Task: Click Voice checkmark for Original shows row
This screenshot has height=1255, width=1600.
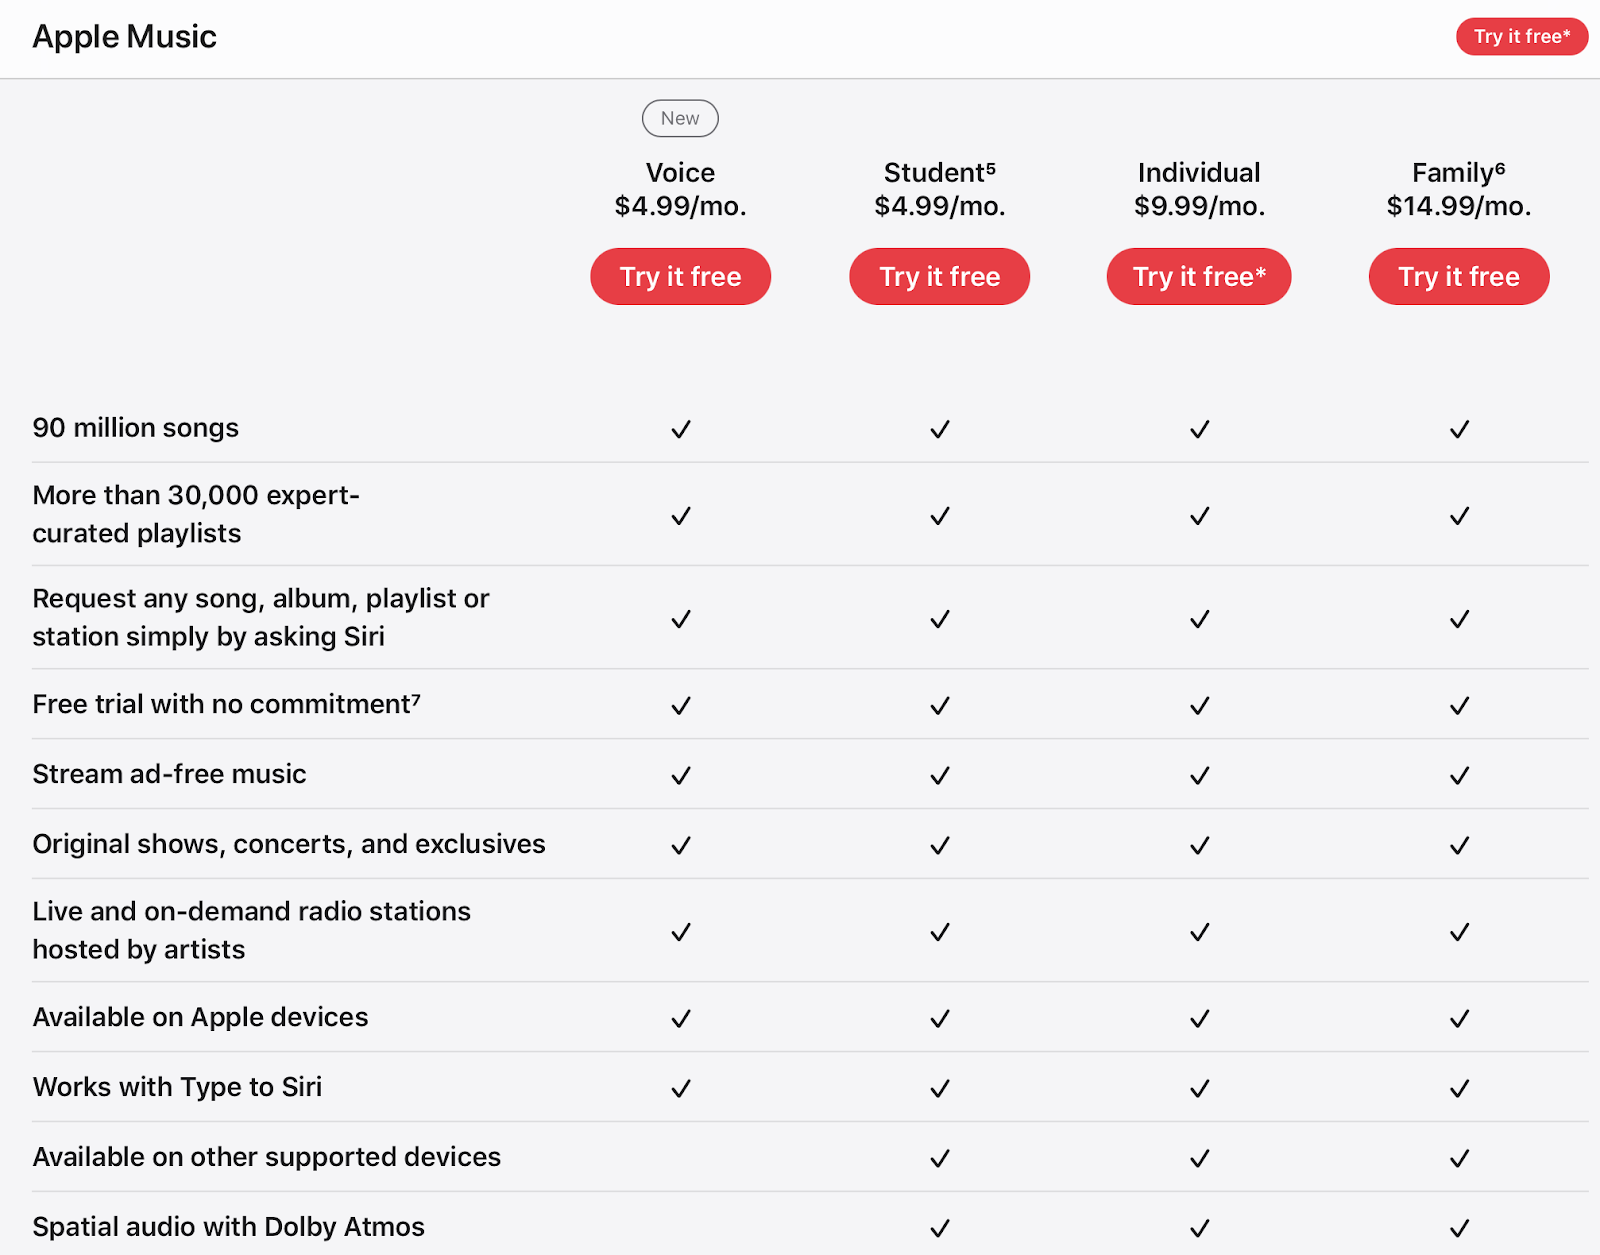Action: pyautogui.click(x=681, y=846)
